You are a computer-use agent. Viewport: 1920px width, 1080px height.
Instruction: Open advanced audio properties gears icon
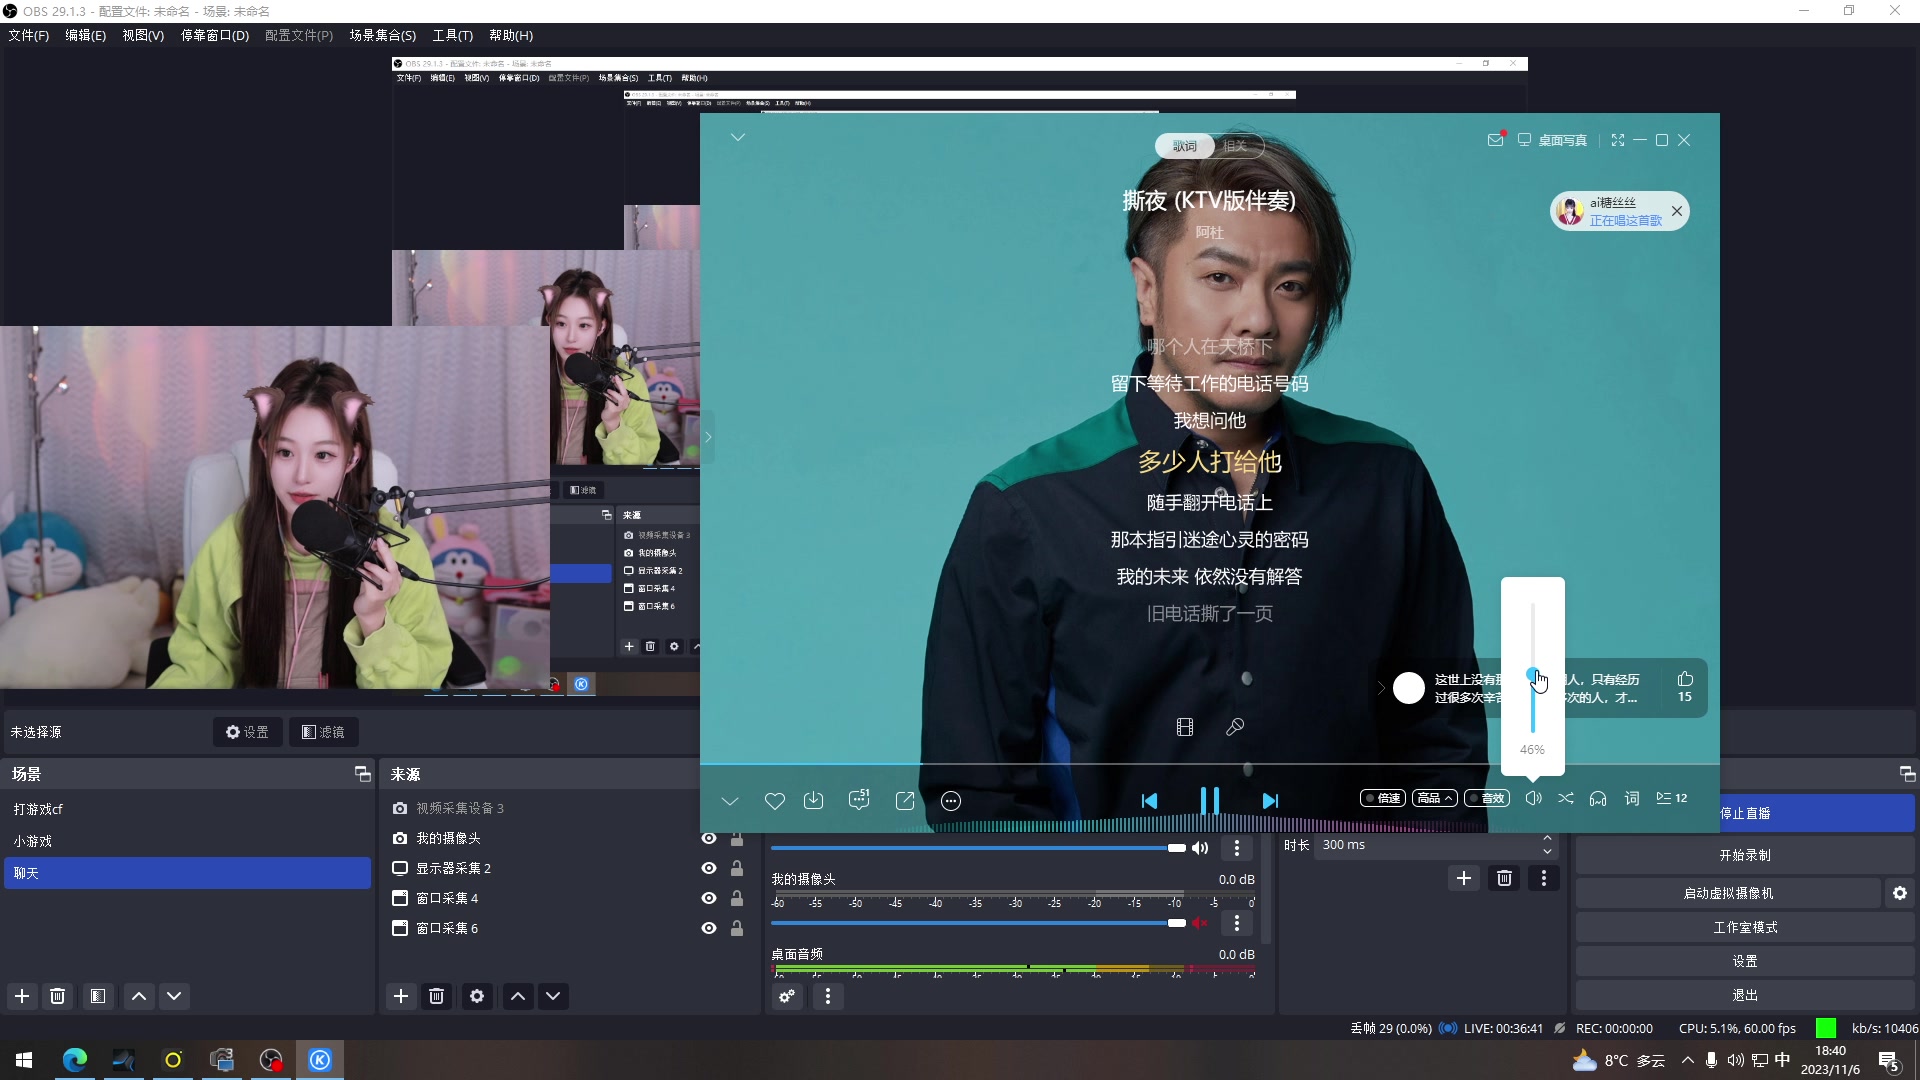788,996
